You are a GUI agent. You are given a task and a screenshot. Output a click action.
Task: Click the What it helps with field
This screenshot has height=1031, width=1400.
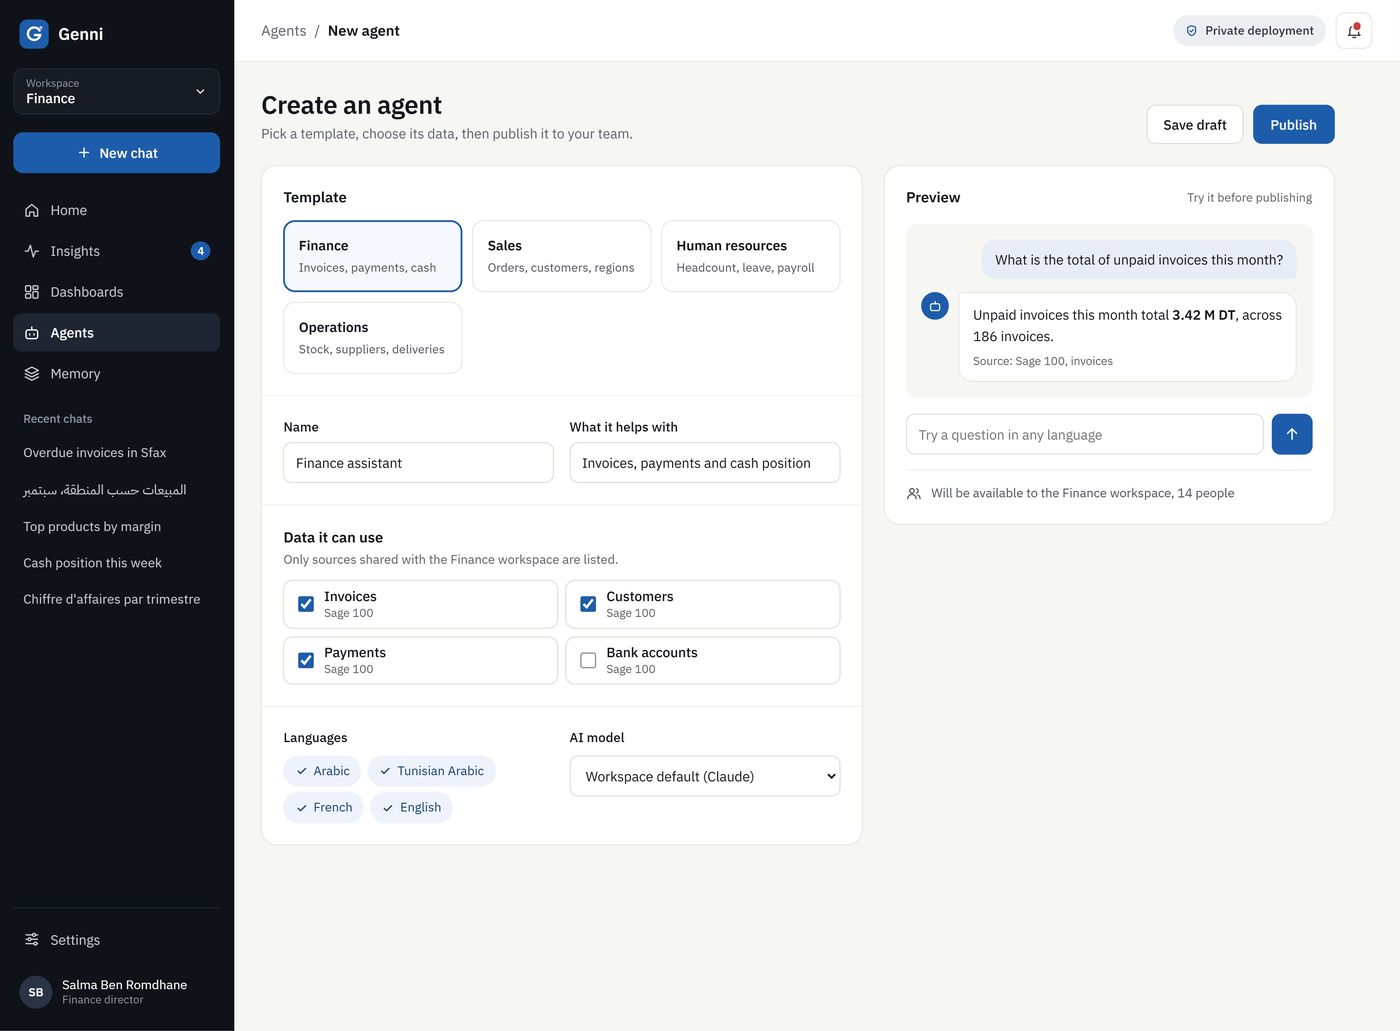click(704, 463)
